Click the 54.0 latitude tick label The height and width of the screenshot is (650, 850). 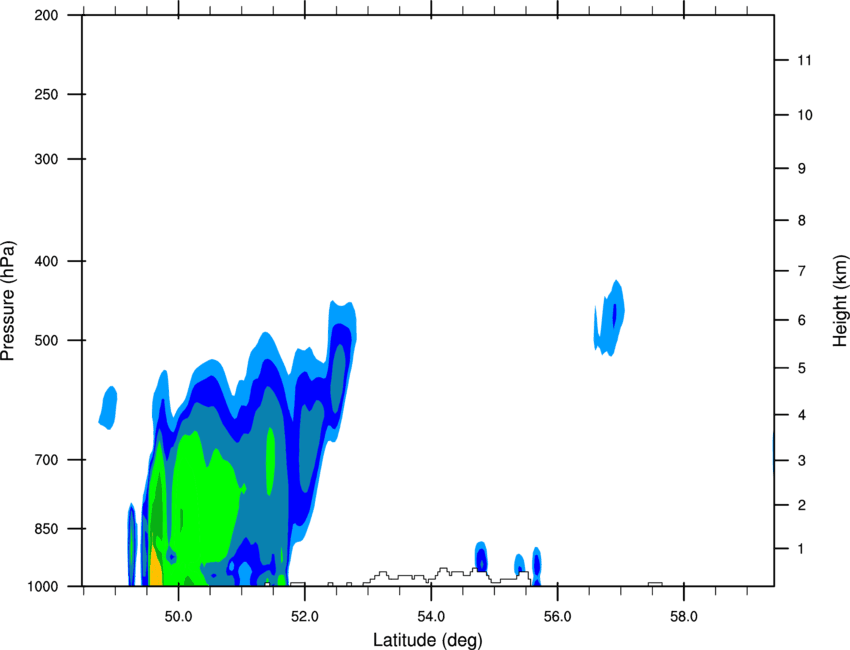coord(431,617)
